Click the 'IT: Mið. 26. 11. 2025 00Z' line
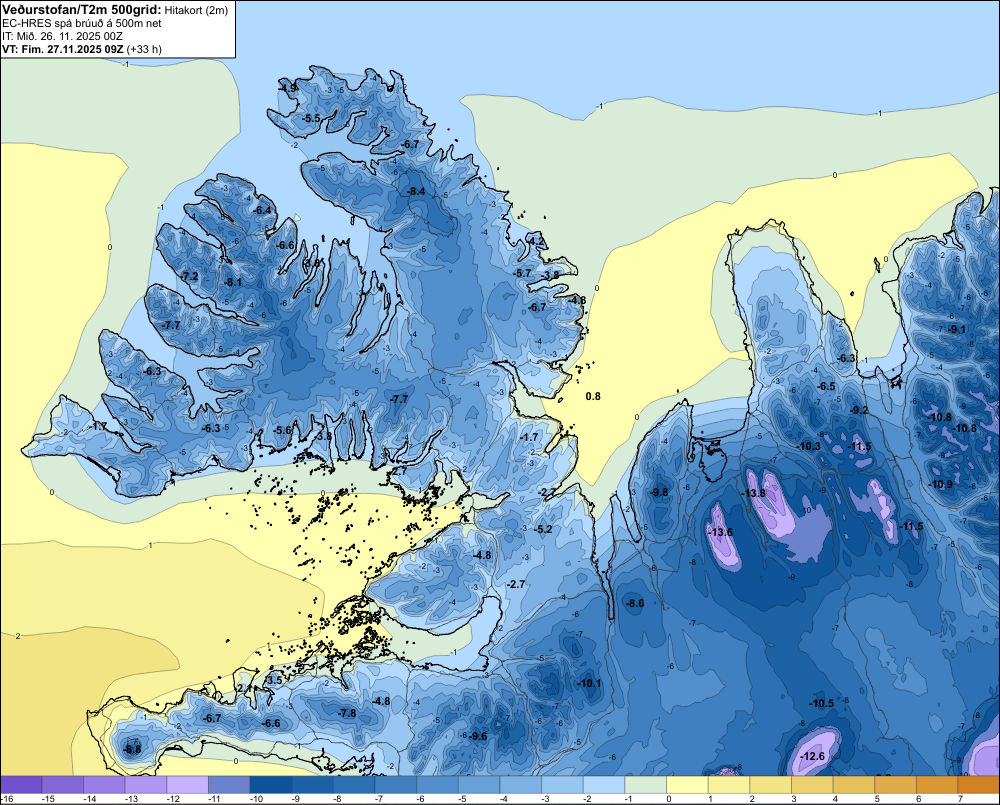The height and width of the screenshot is (805, 1000). click(62, 36)
